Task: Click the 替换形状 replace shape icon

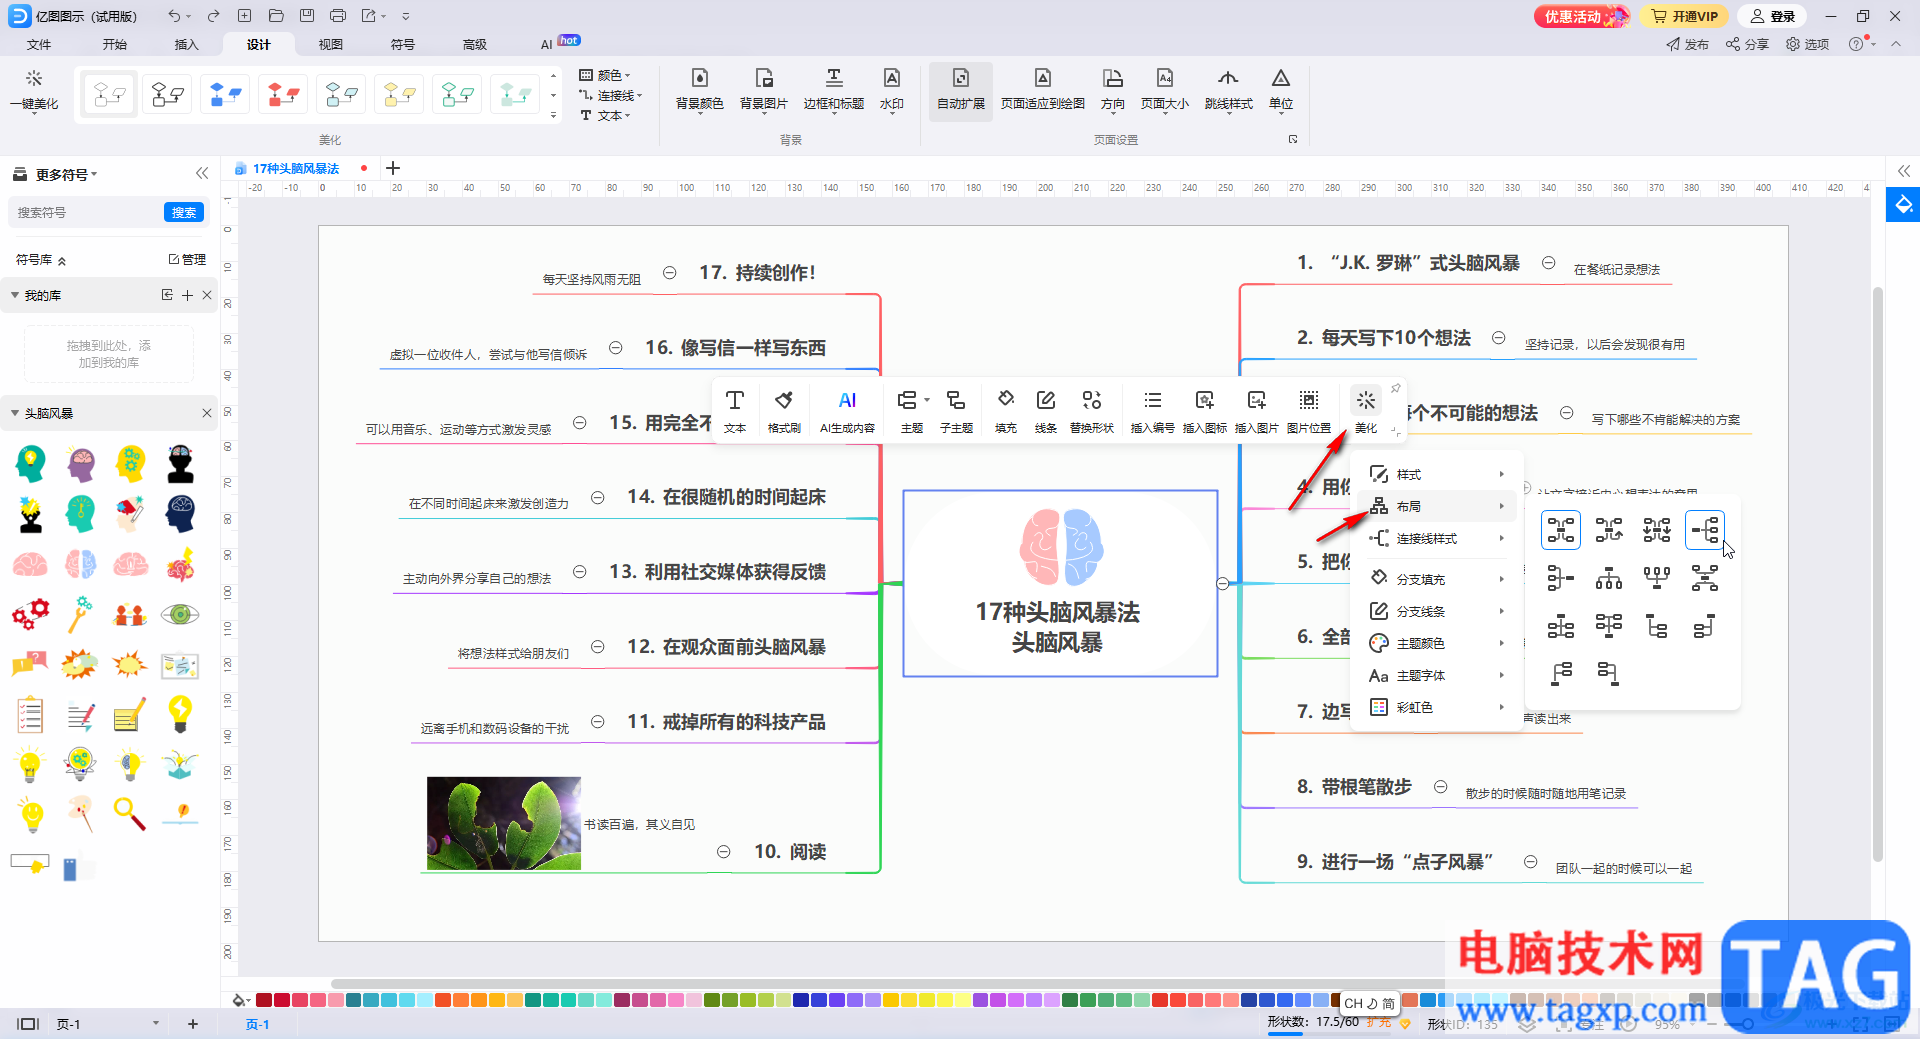Action: (x=1091, y=411)
